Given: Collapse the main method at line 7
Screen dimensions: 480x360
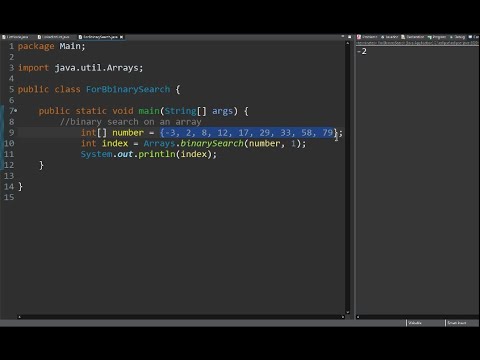Looking at the screenshot, I should 16,111.
